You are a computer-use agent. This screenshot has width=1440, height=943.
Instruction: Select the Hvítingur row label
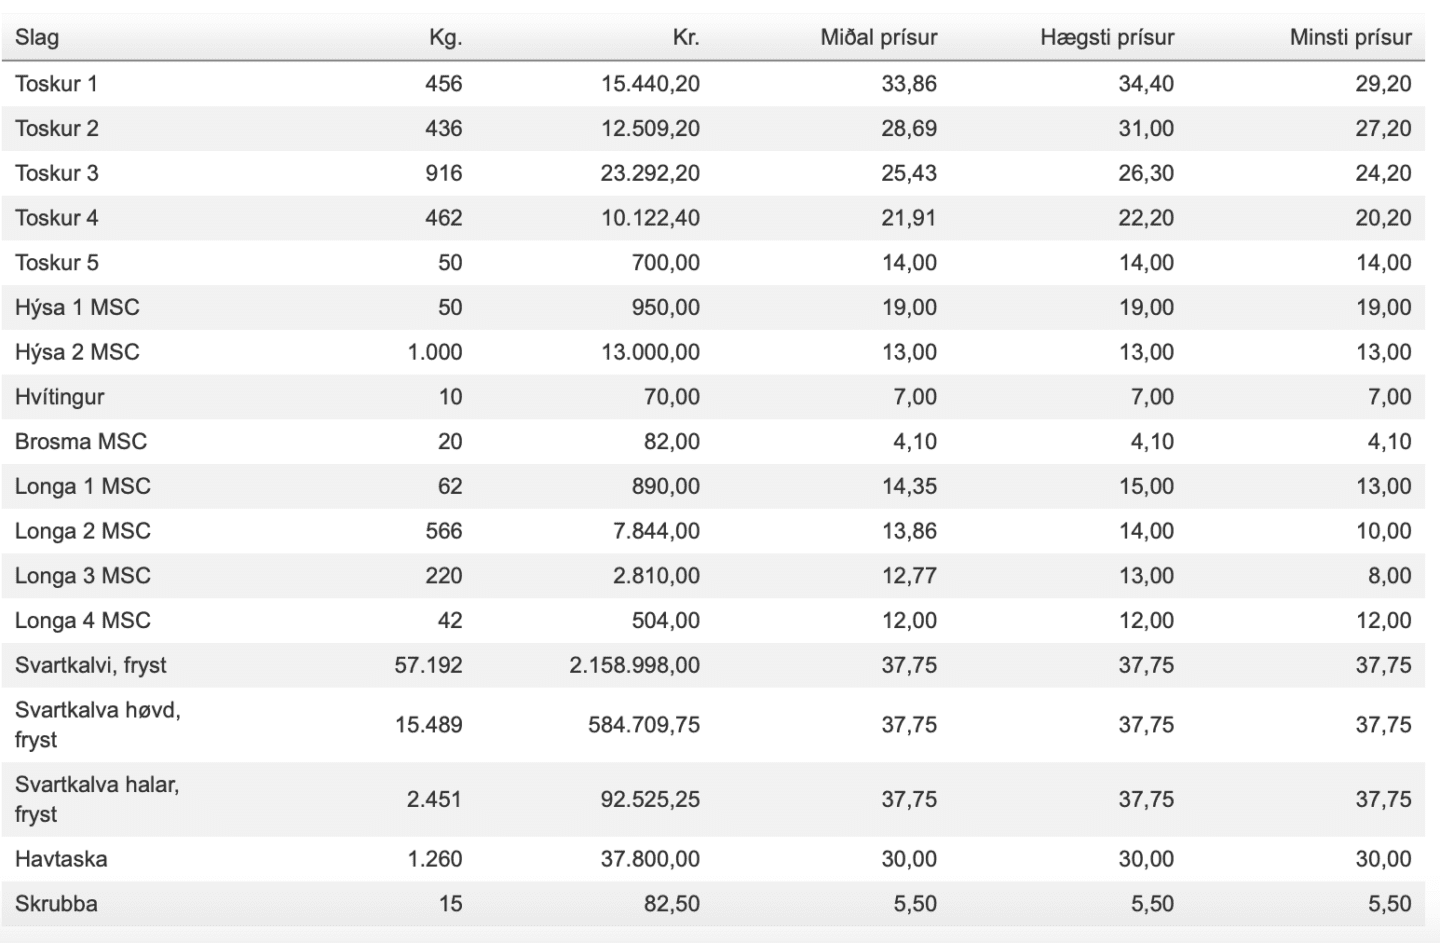pos(59,397)
